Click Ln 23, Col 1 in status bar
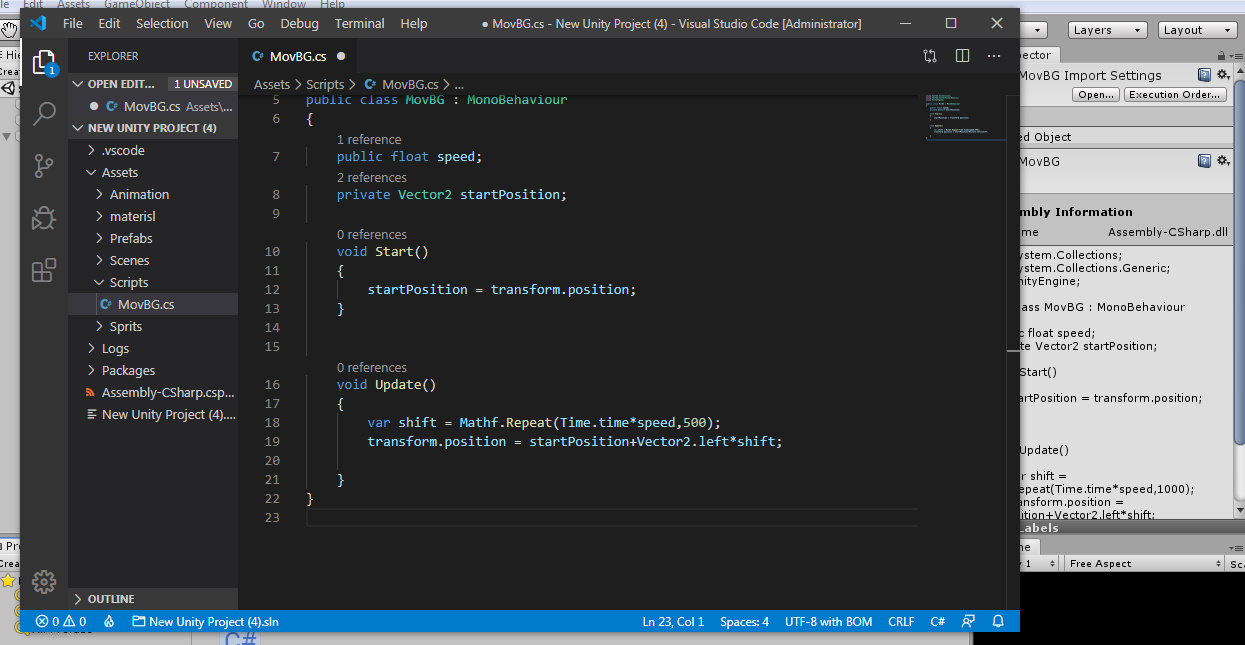Viewport: 1245px width, 645px height. [x=673, y=621]
